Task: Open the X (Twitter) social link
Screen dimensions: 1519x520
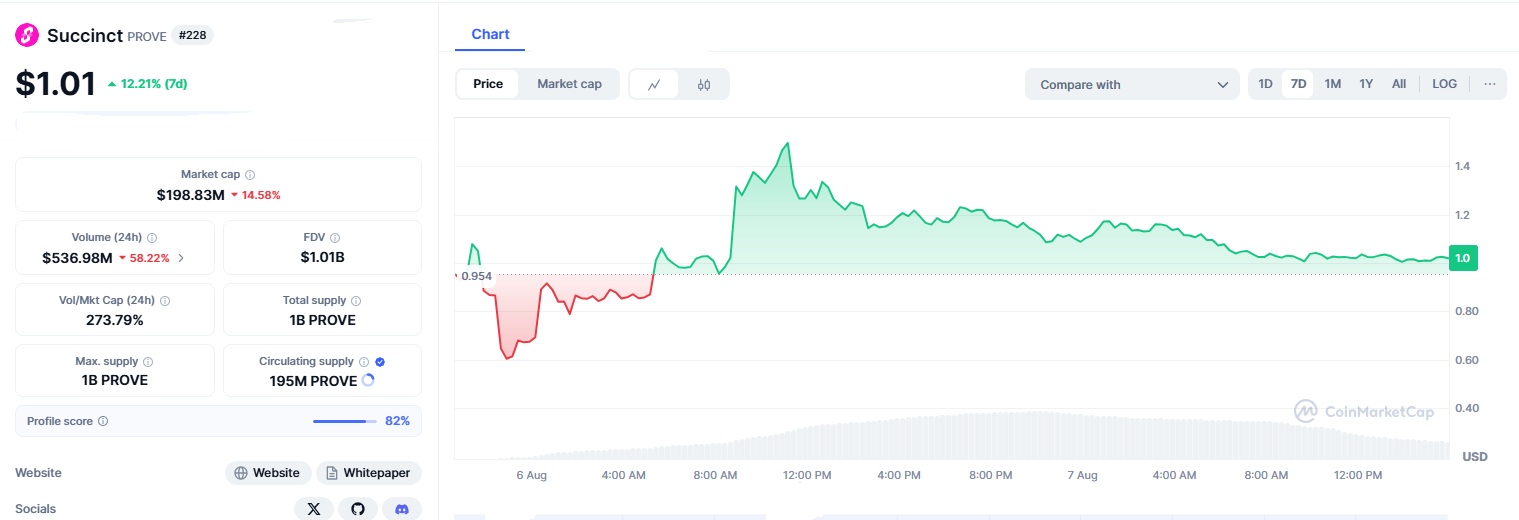Action: (314, 509)
